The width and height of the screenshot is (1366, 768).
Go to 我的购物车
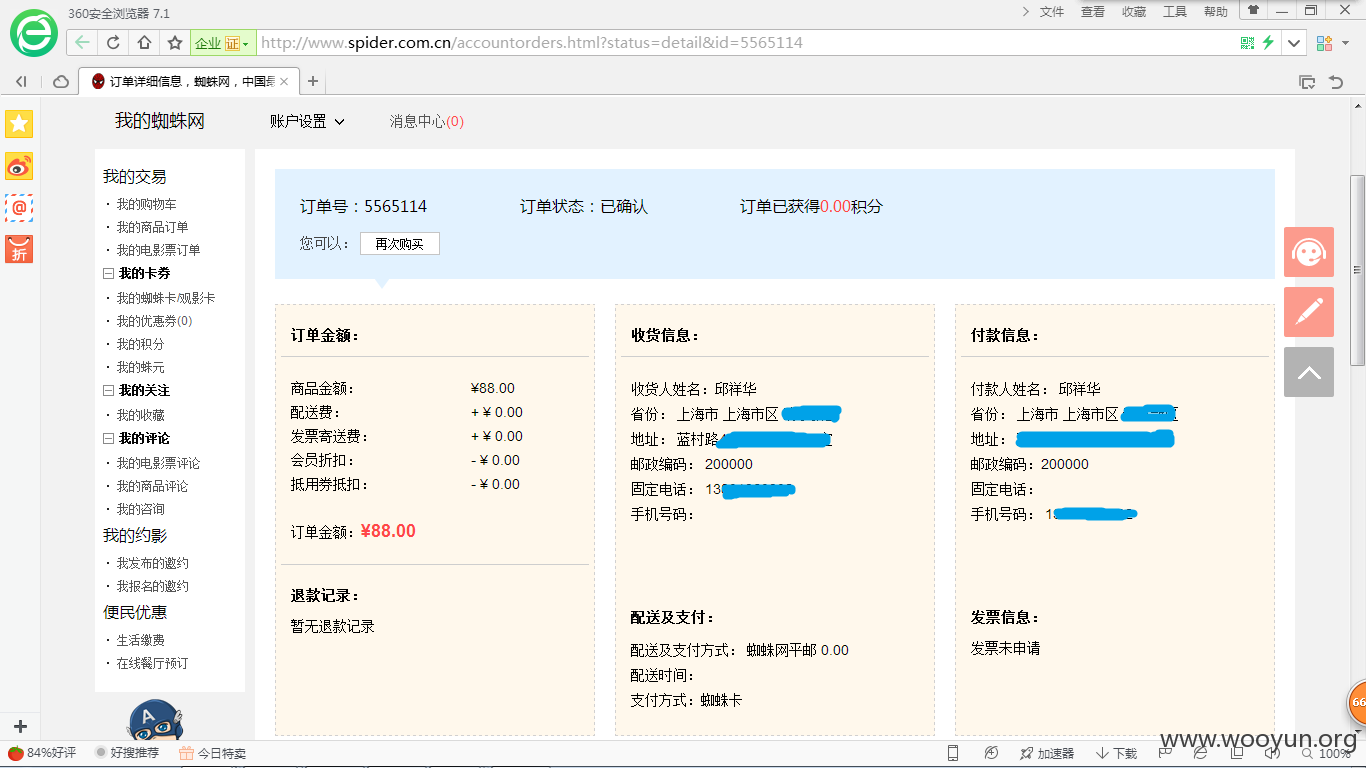tap(147, 204)
